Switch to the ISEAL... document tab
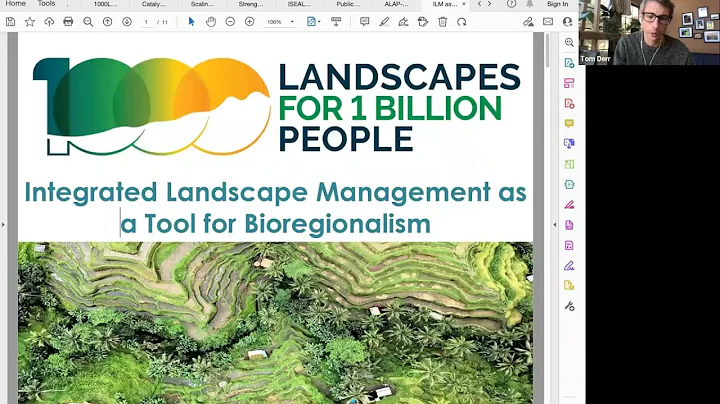The height and width of the screenshot is (404, 720). 299,4
